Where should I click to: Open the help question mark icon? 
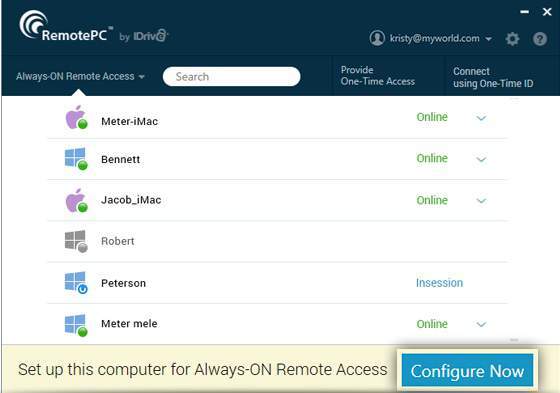(540, 39)
